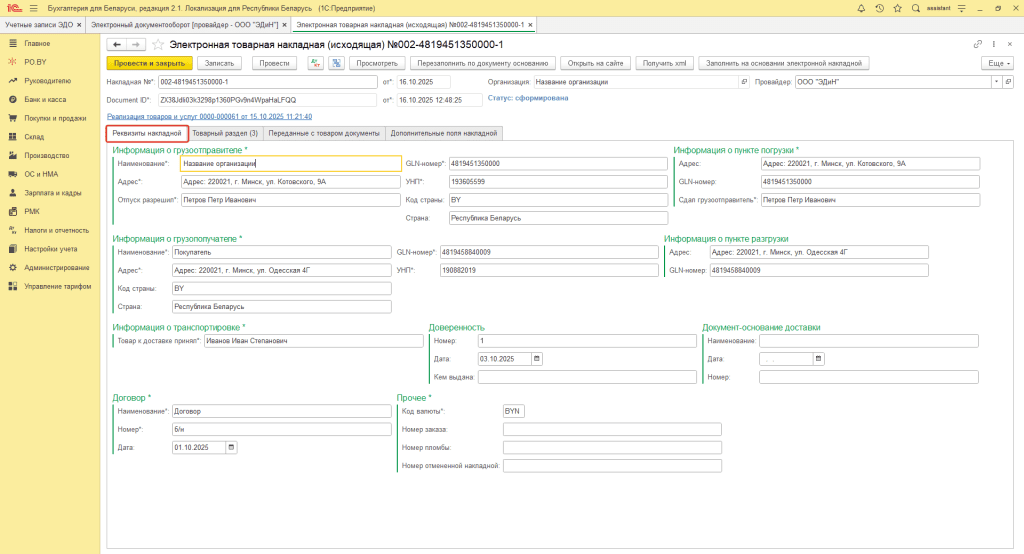Open calendar for Доверенность date
Viewport: 1024px width, 554px height.
pyautogui.click(x=537, y=359)
